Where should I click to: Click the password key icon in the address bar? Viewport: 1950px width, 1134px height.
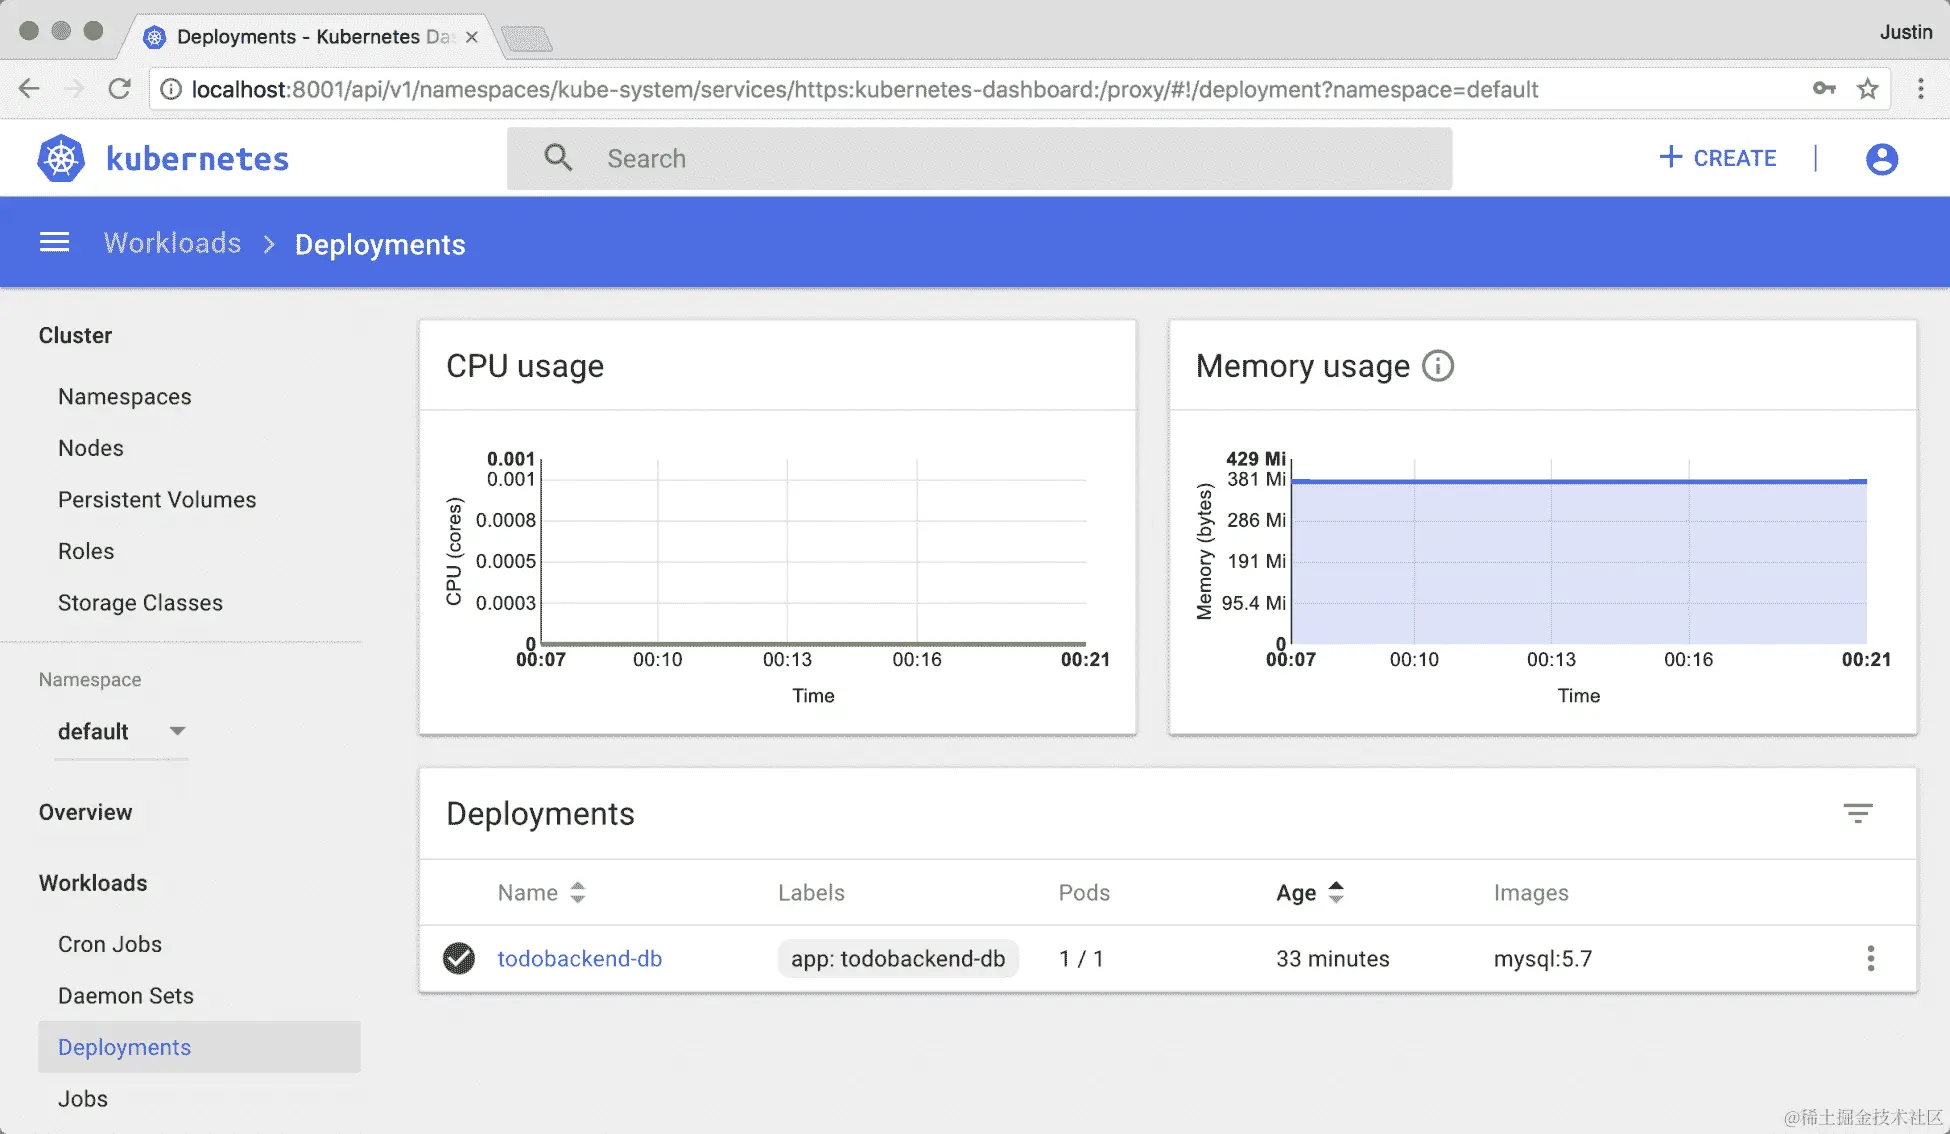[1824, 89]
